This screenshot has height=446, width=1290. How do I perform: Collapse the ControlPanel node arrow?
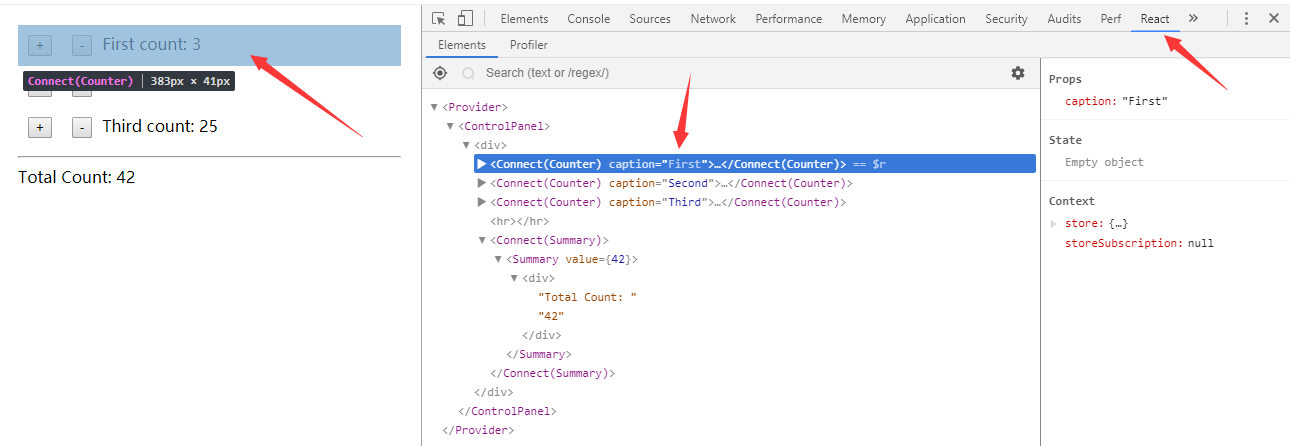tap(449, 126)
